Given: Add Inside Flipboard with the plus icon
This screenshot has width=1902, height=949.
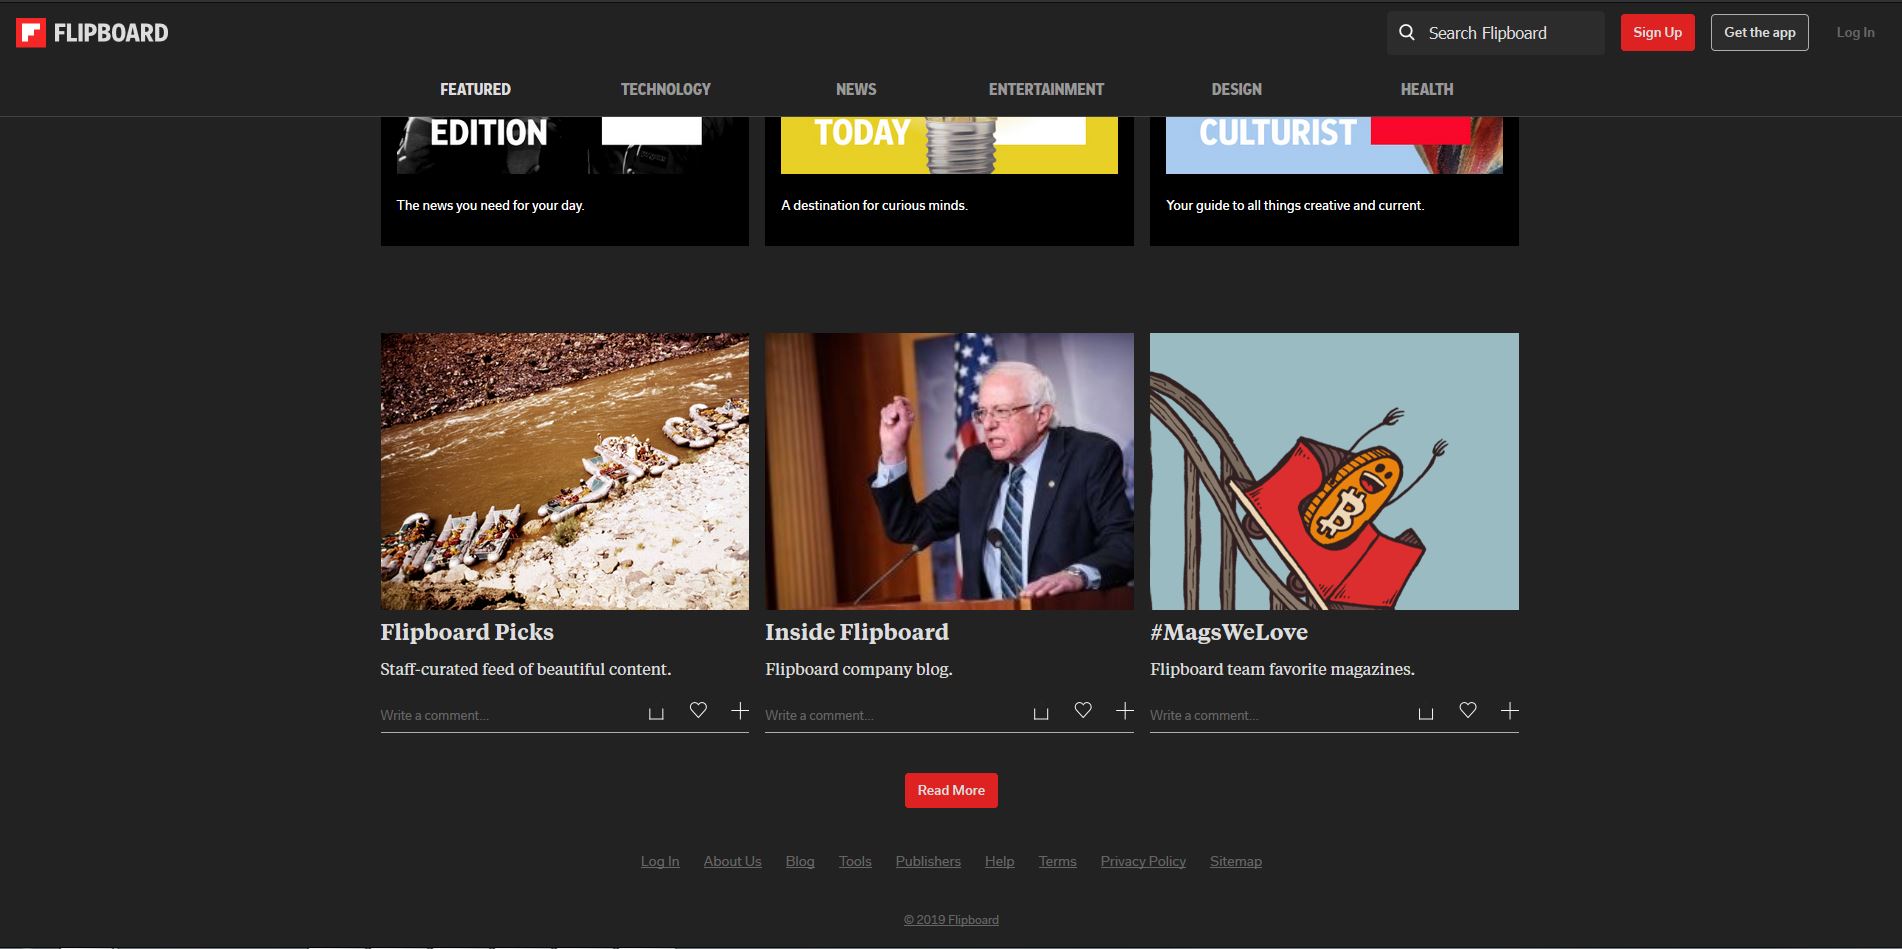Looking at the screenshot, I should tap(1125, 710).
